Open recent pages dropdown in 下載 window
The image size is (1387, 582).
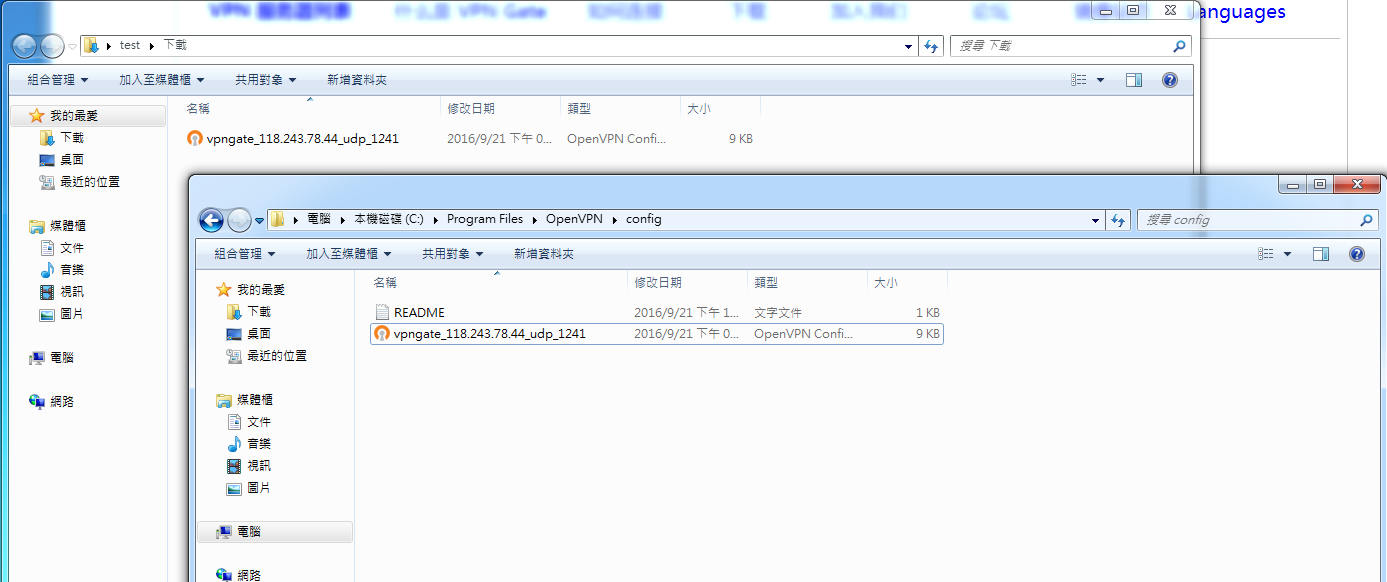(x=72, y=46)
